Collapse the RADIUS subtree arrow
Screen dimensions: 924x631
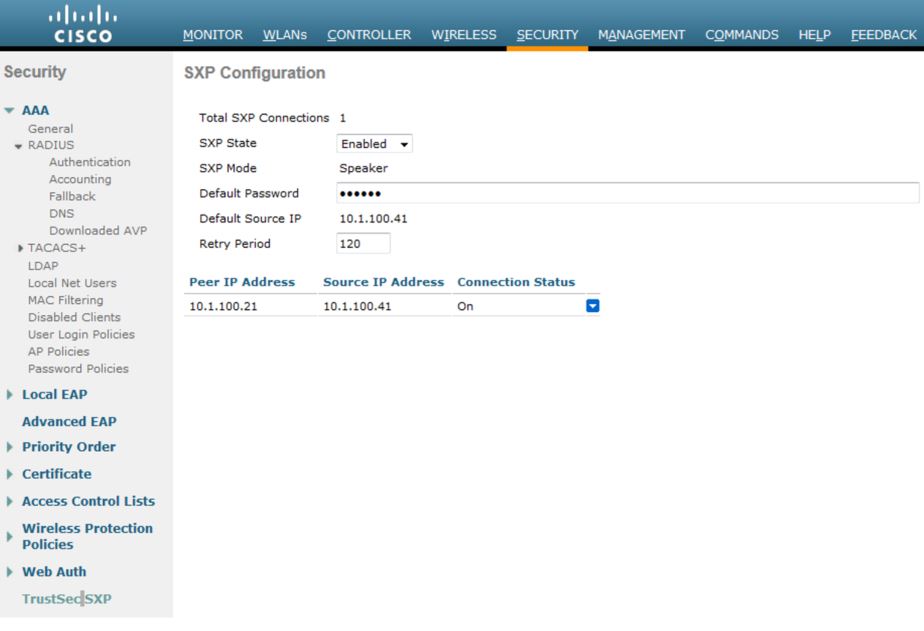[x=19, y=146]
